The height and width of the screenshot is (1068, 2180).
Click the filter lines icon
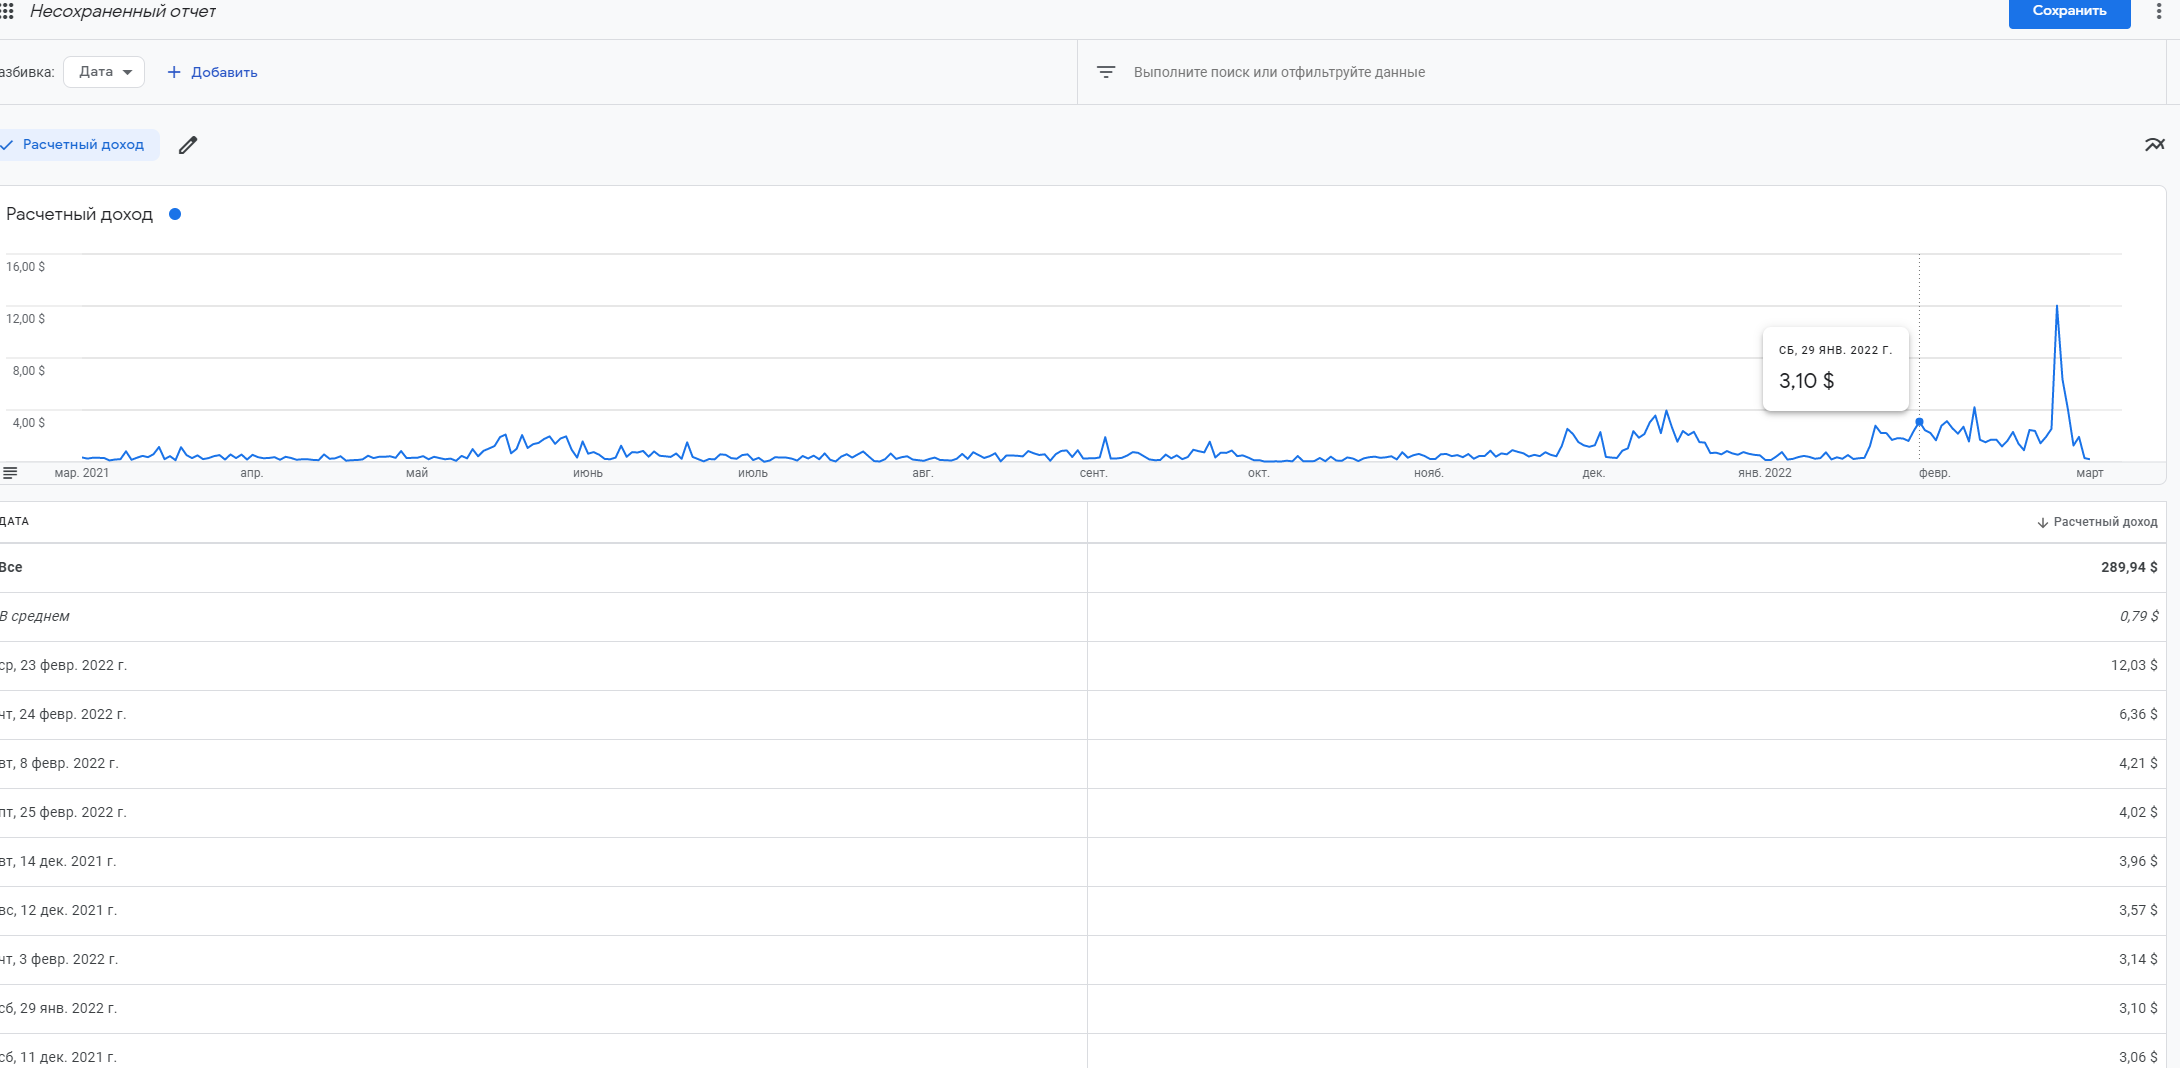pyautogui.click(x=1106, y=72)
